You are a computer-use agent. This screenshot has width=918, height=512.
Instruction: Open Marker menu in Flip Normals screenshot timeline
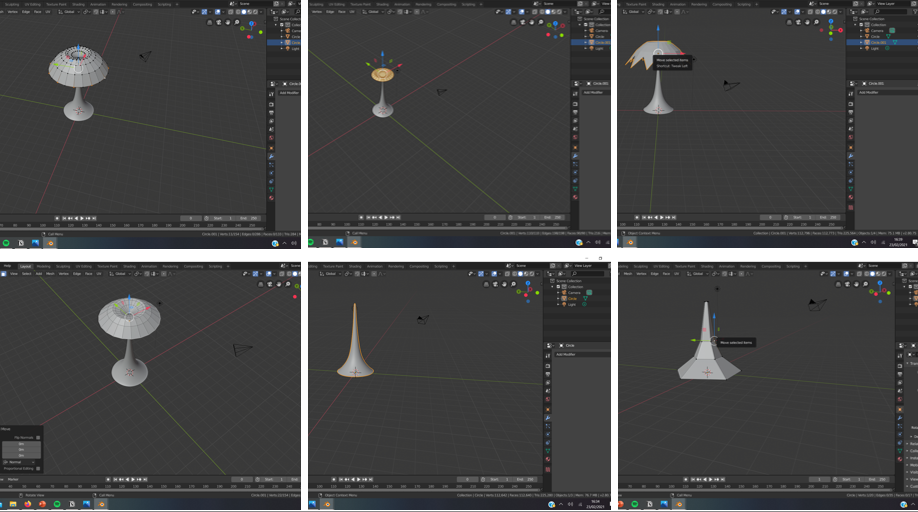point(13,479)
